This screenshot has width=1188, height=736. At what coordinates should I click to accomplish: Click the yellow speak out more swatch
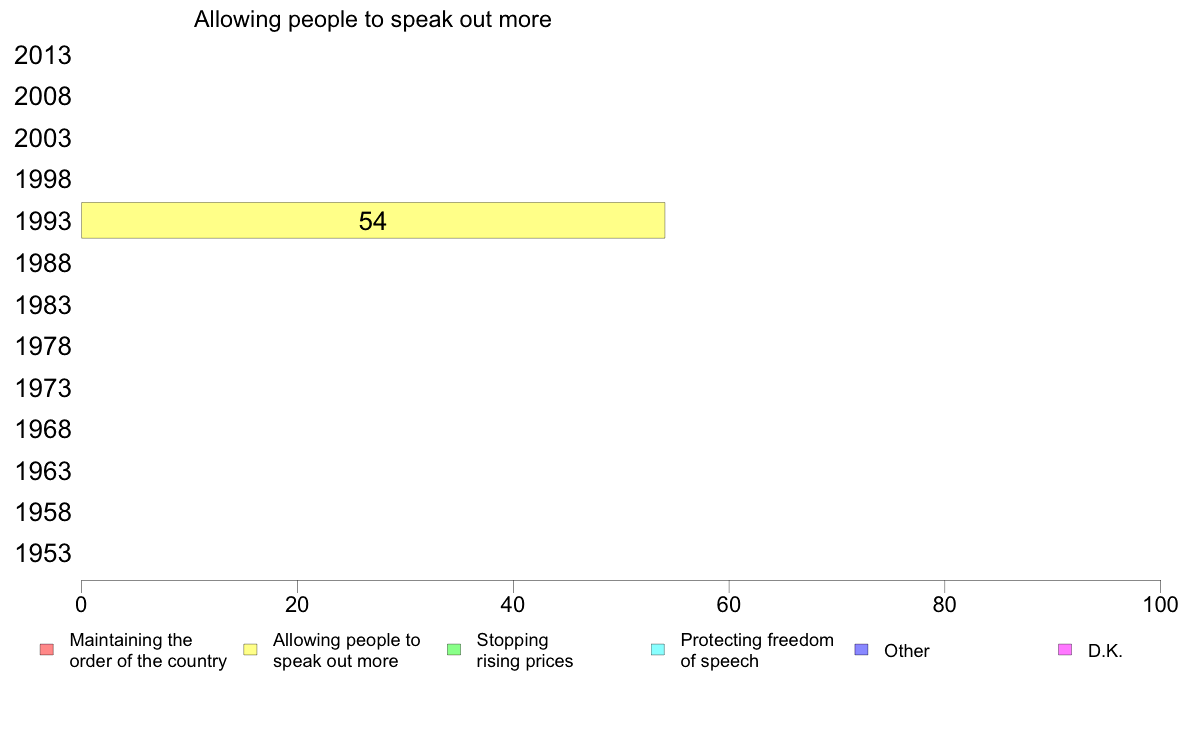pyautogui.click(x=250, y=650)
